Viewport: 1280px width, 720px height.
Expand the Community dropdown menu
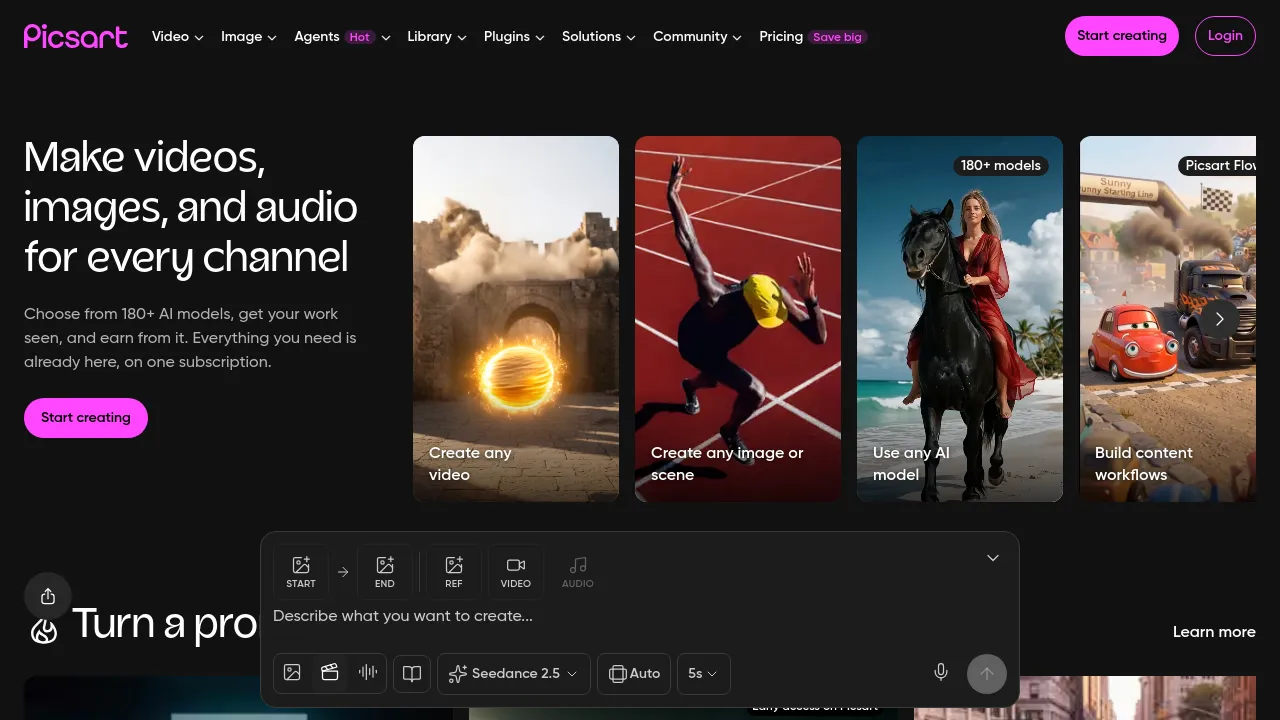(697, 37)
